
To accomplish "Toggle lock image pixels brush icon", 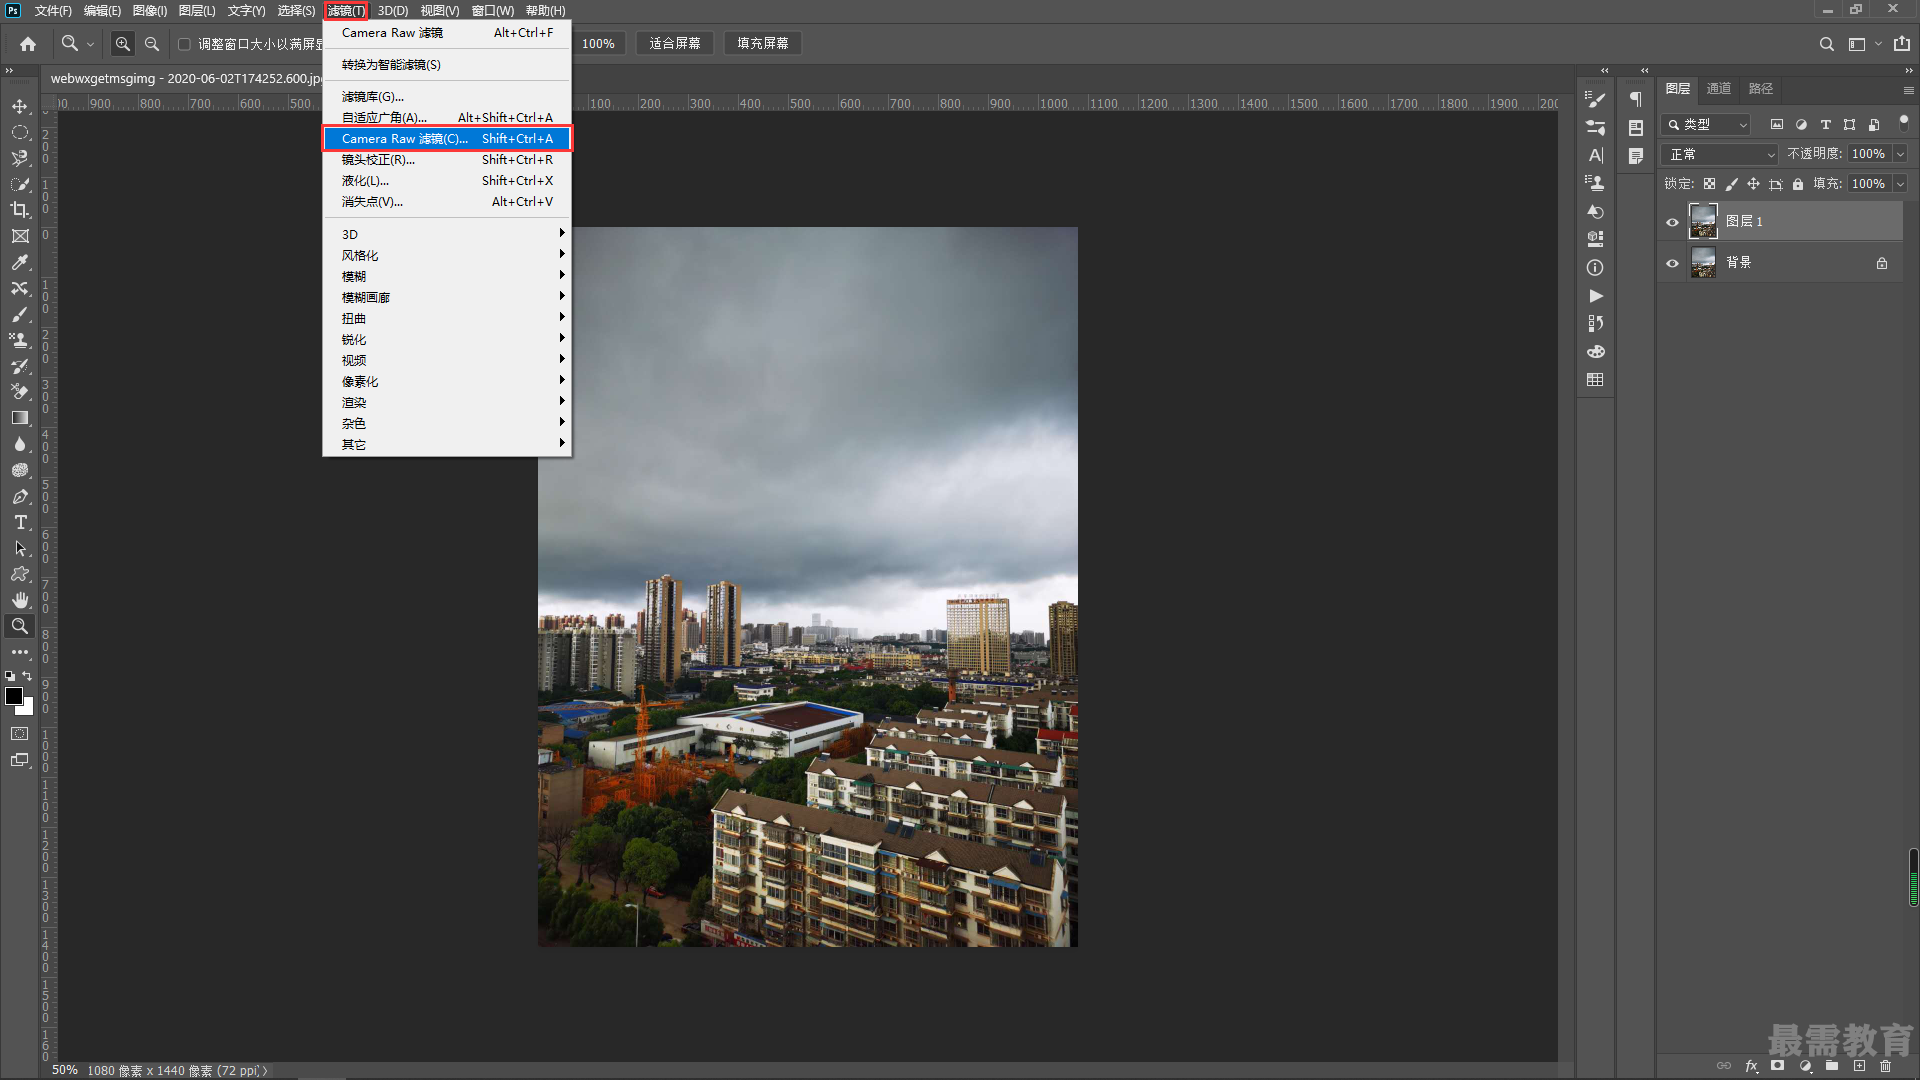I will tap(1731, 184).
